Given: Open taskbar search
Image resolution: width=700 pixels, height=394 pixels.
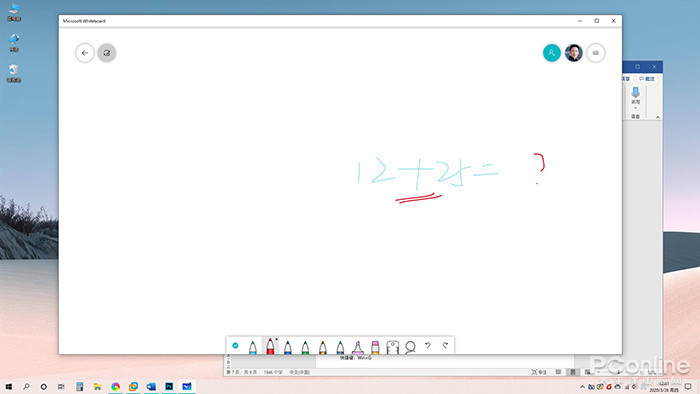Looking at the screenshot, I should [26, 386].
